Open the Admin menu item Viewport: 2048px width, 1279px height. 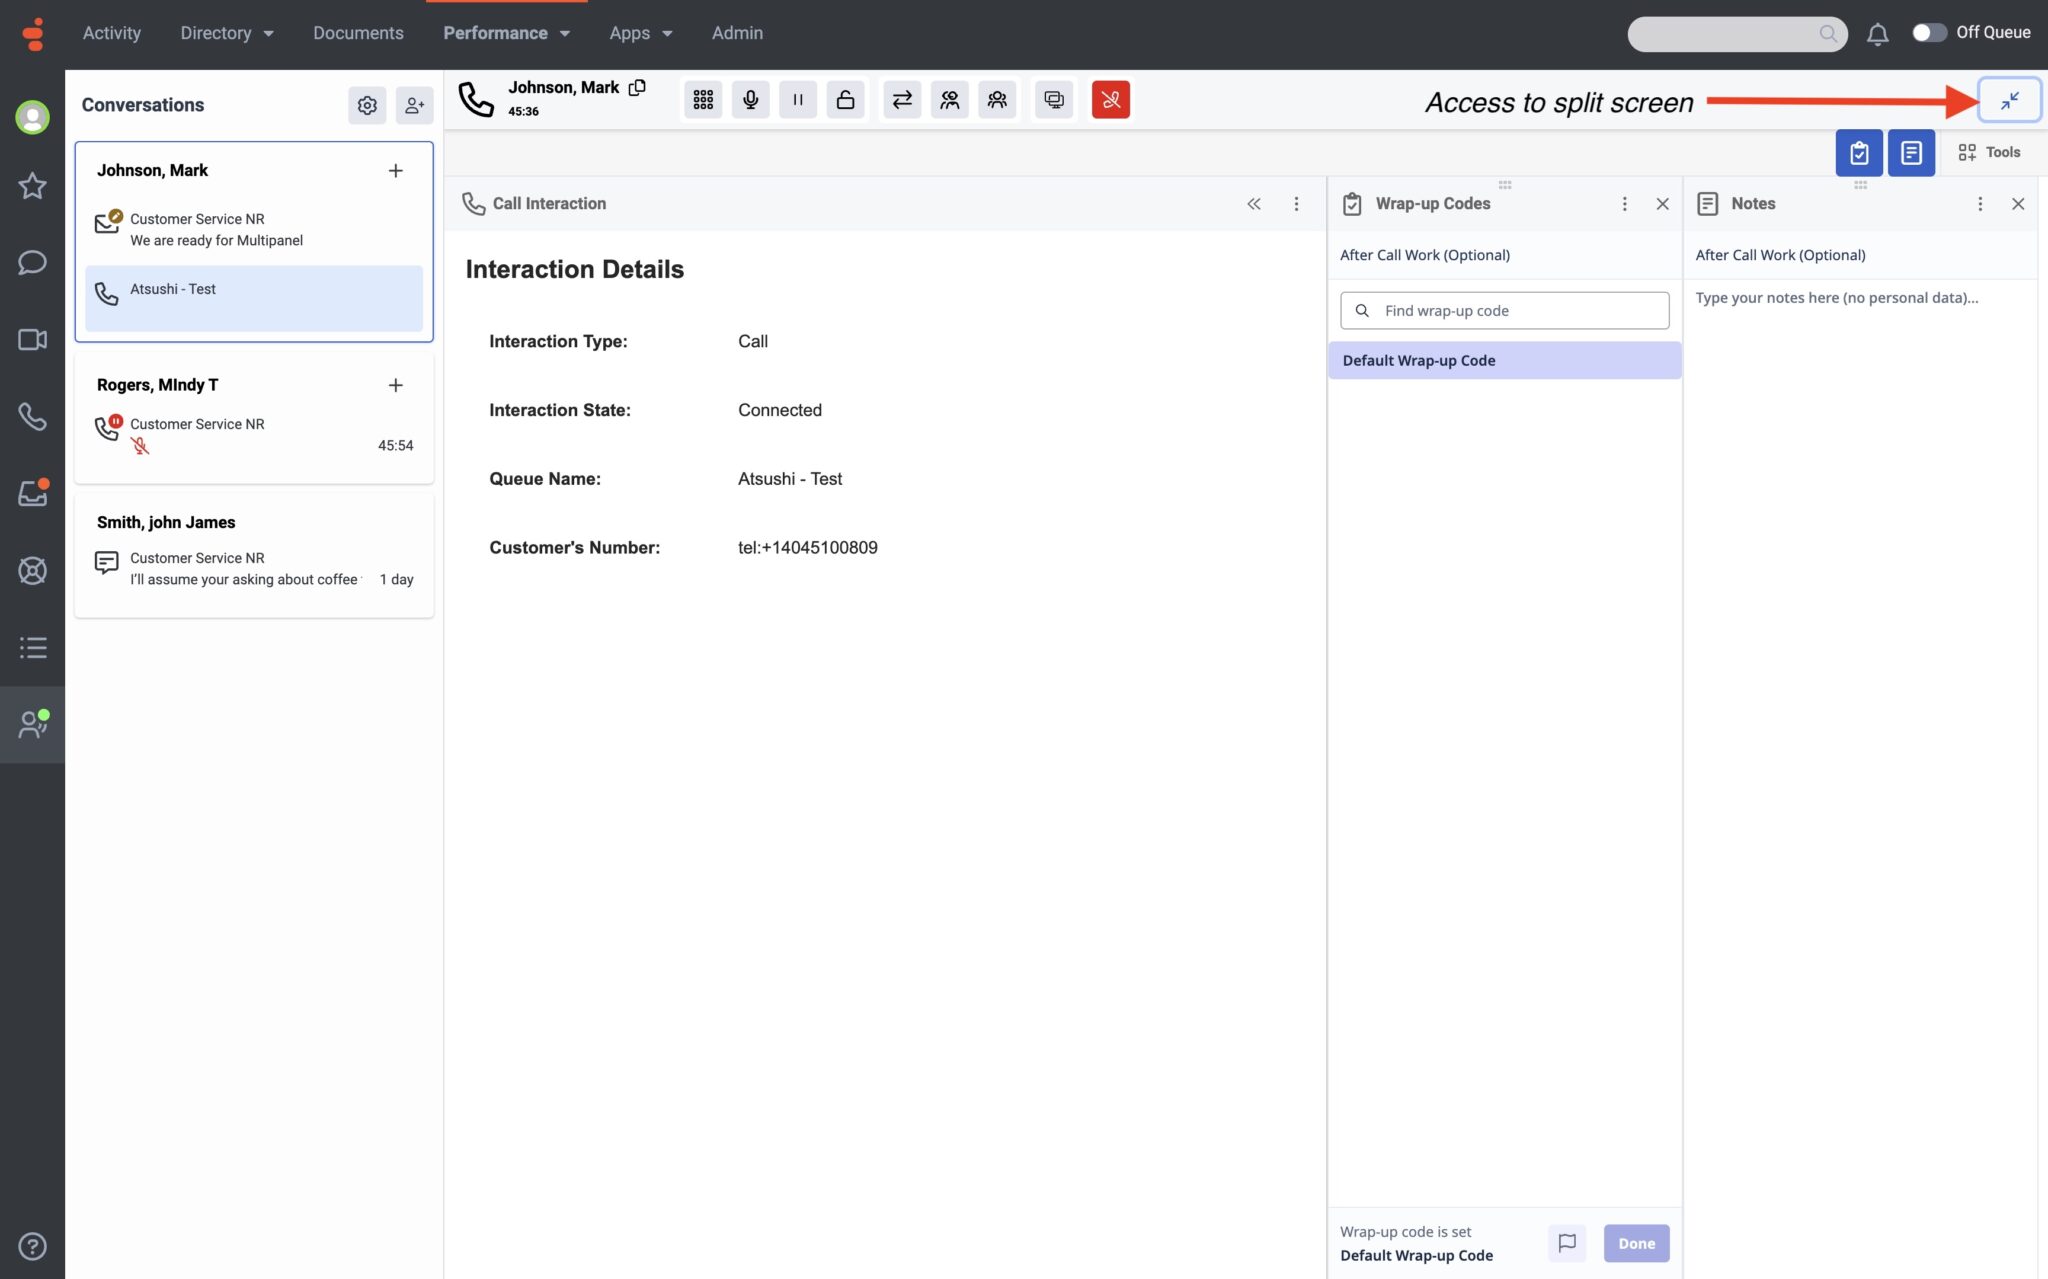(737, 32)
